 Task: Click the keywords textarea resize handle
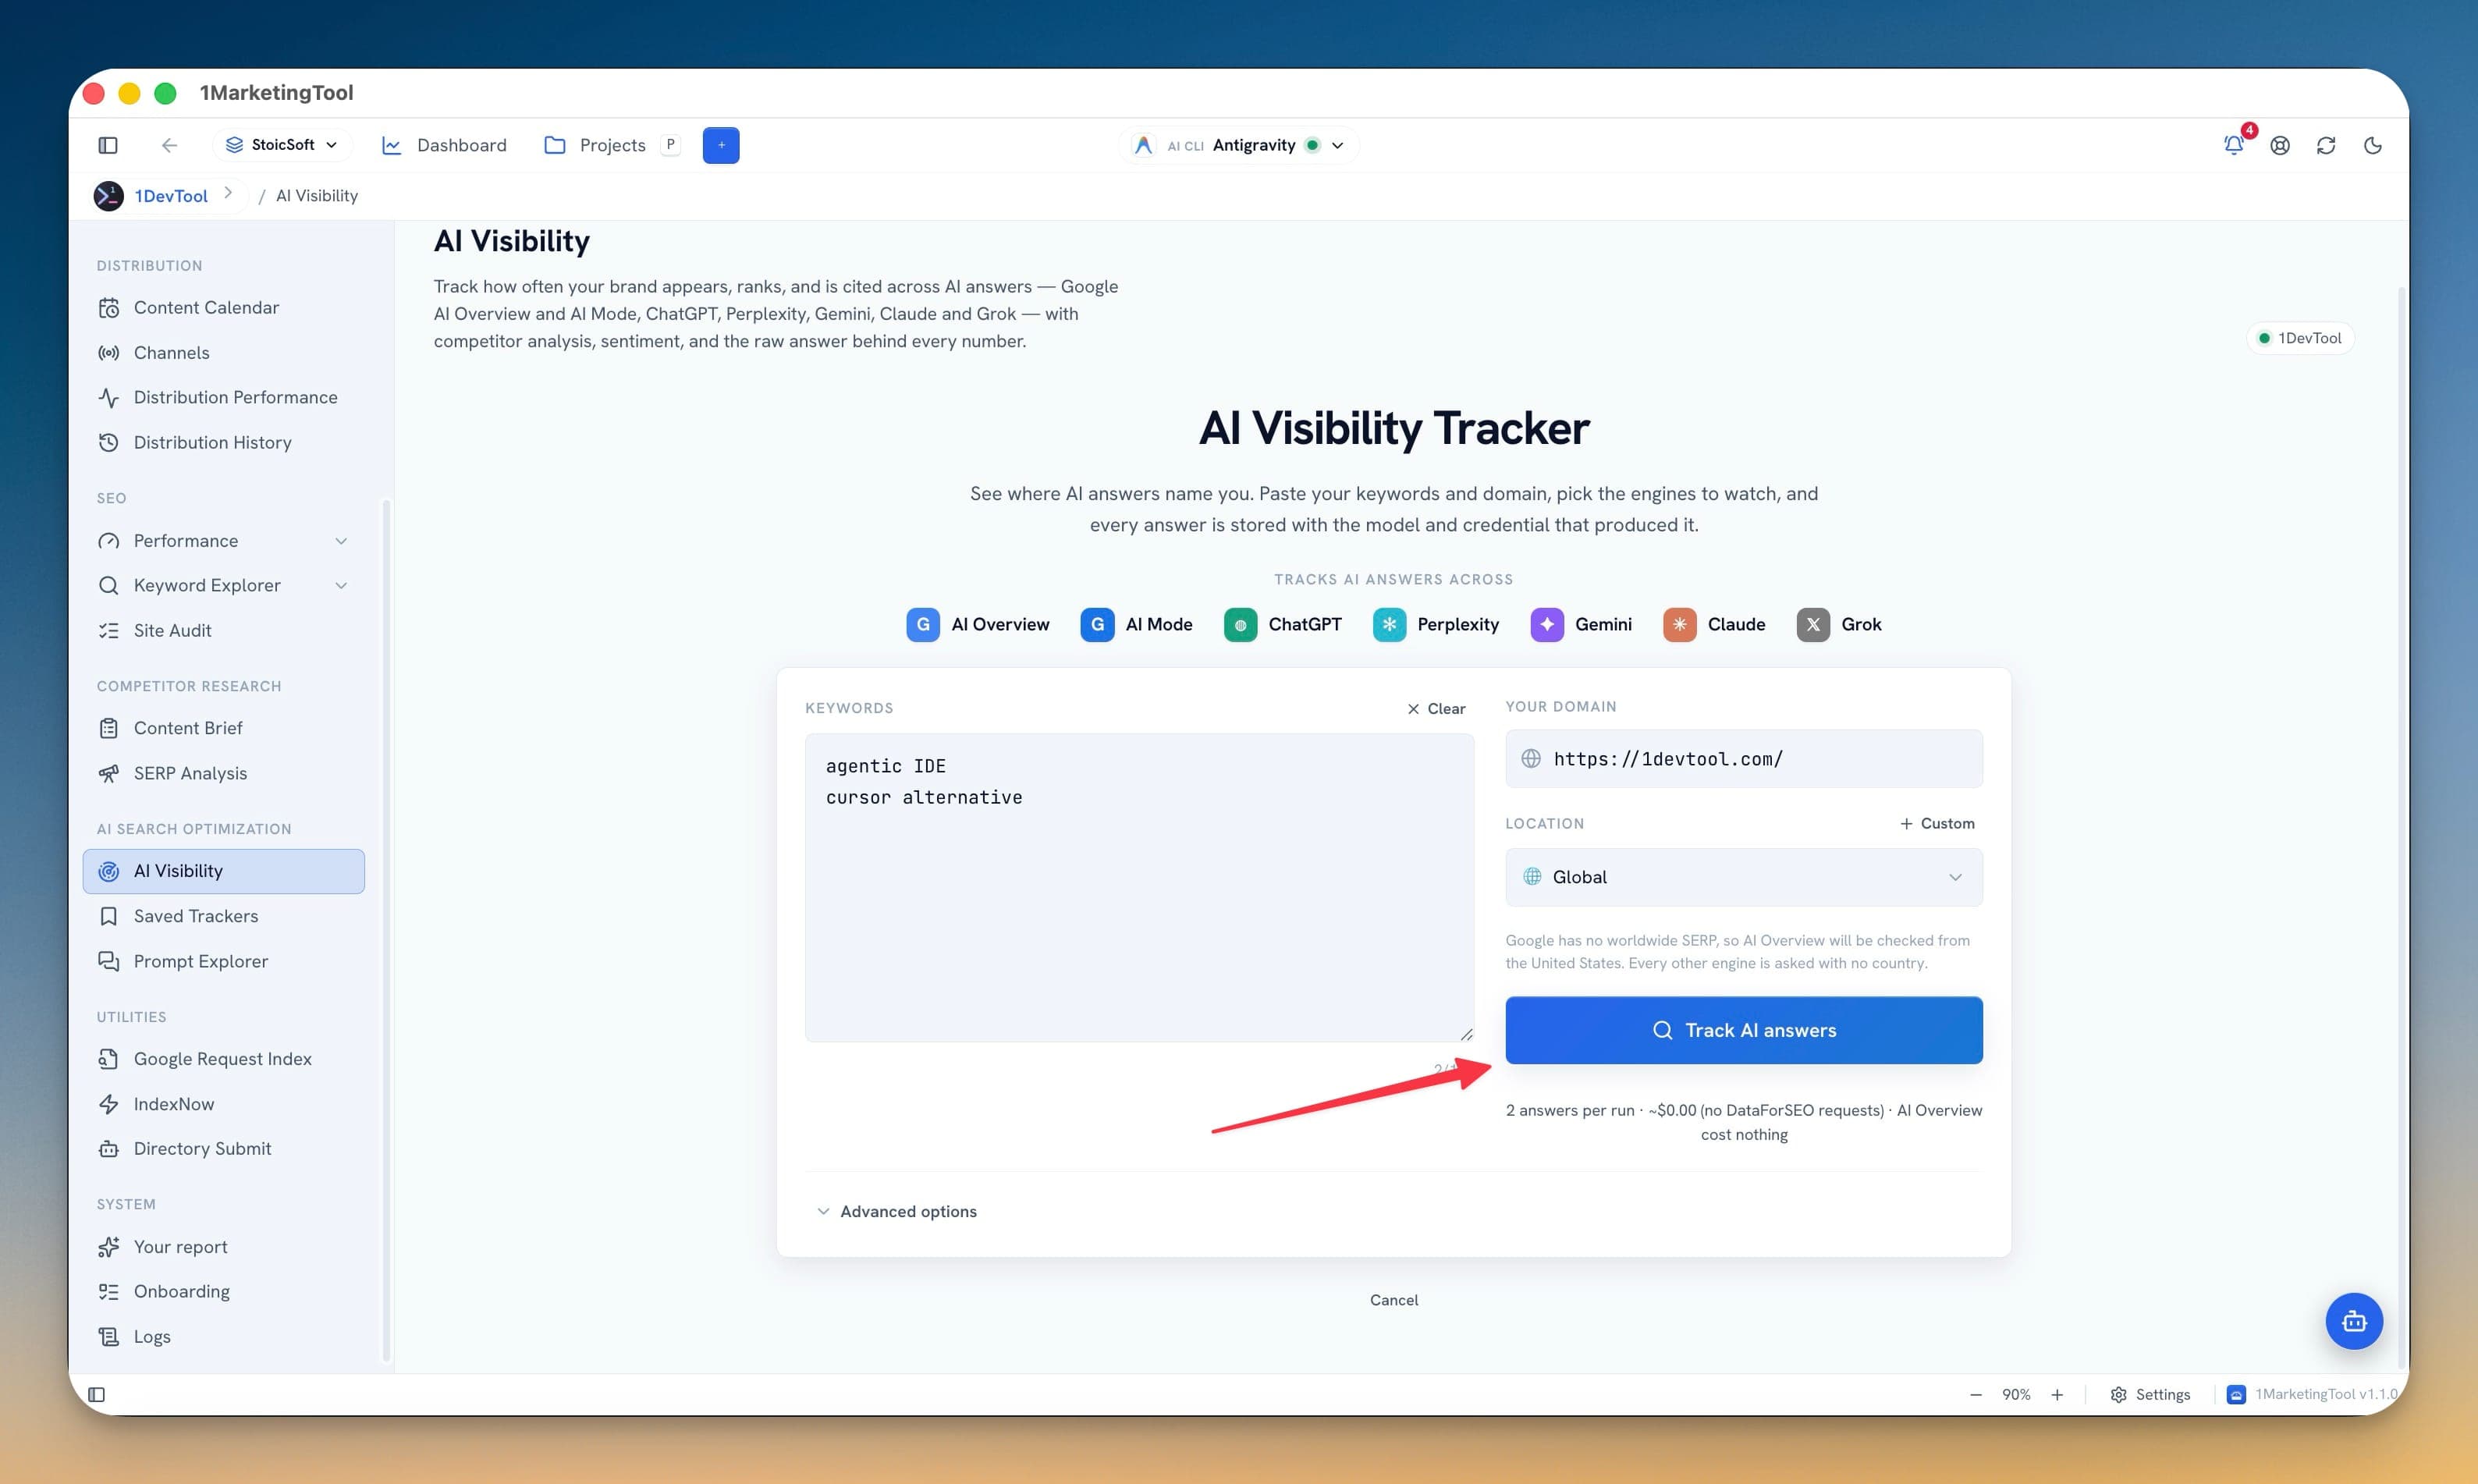click(1466, 1034)
